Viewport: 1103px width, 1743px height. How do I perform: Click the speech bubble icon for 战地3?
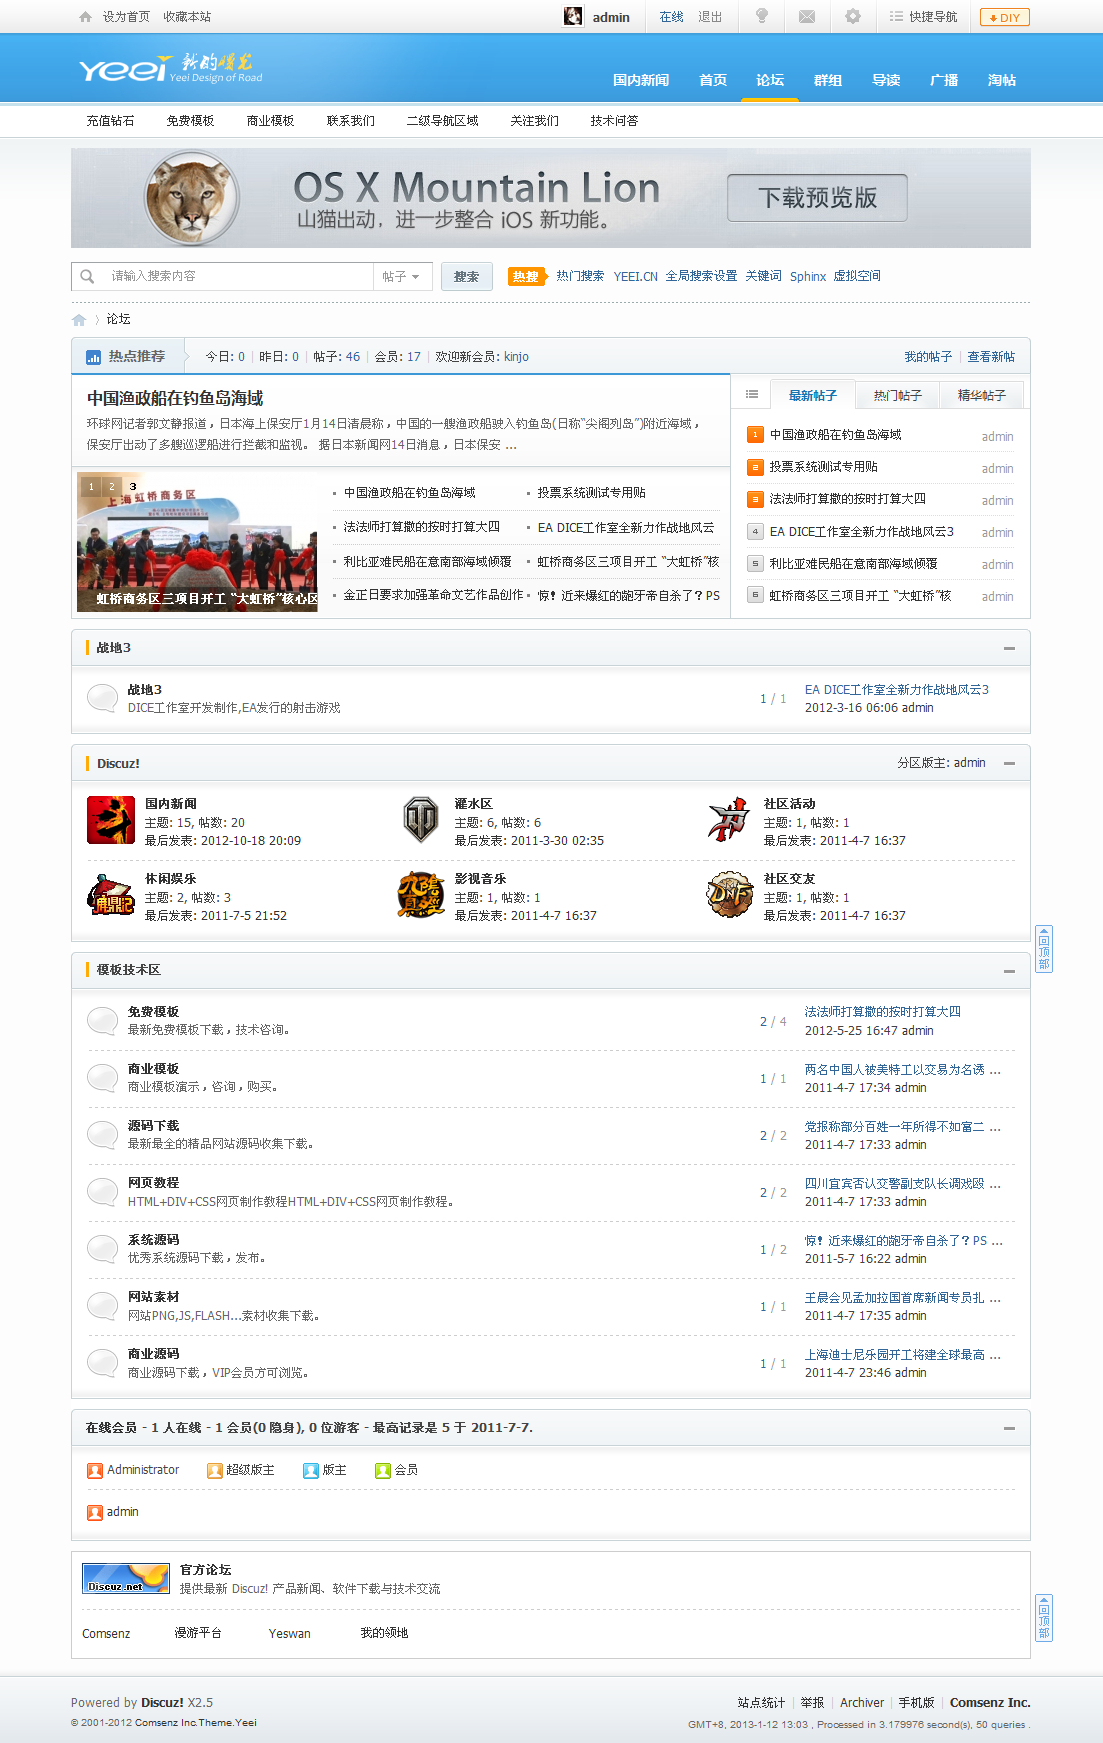click(x=102, y=698)
